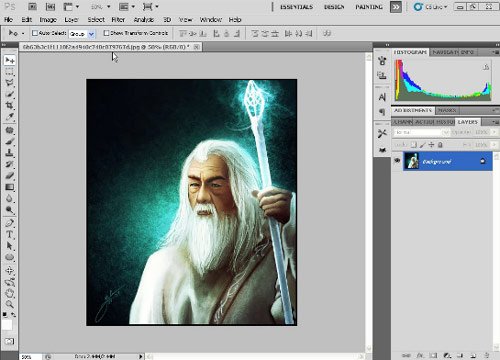Viewport: 500px width, 360px height.
Task: Open the Window menu
Action: click(211, 20)
